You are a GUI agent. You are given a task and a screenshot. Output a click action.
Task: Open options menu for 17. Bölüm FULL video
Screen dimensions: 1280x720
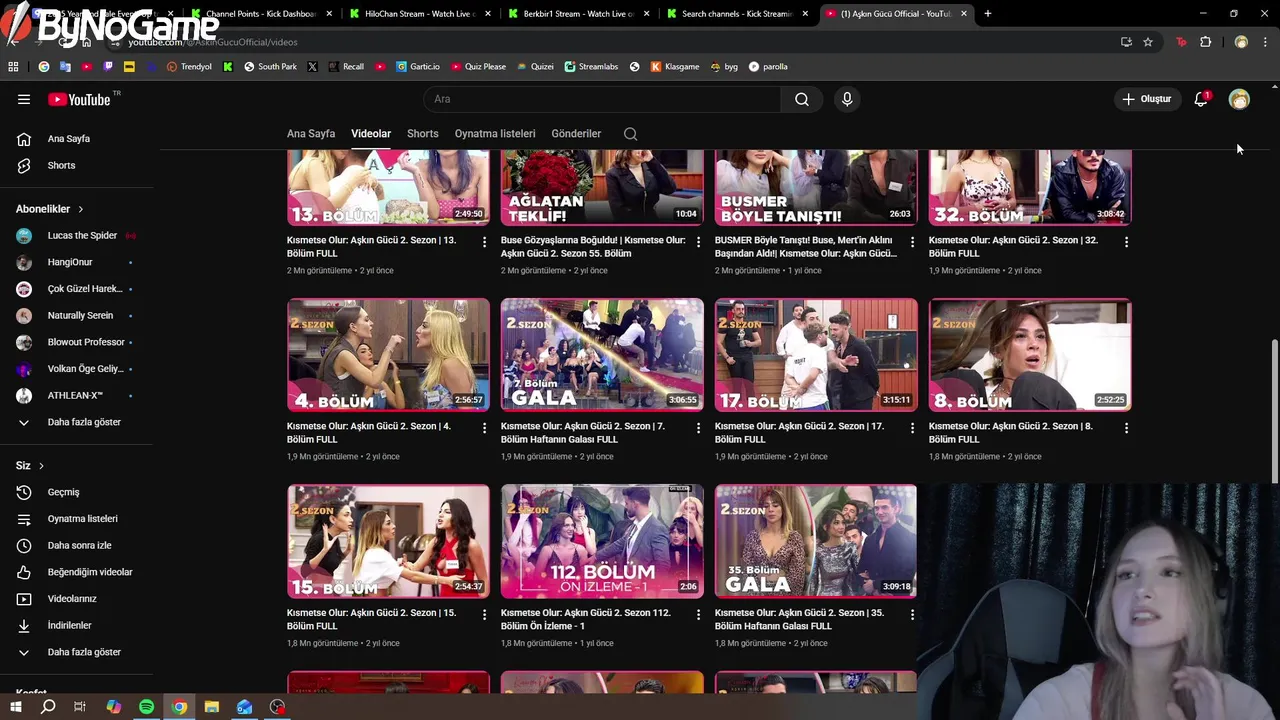pyautogui.click(x=912, y=428)
